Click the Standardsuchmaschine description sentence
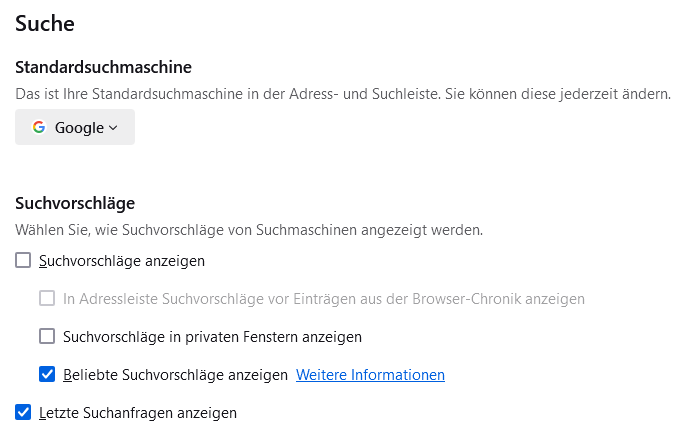 (342, 94)
